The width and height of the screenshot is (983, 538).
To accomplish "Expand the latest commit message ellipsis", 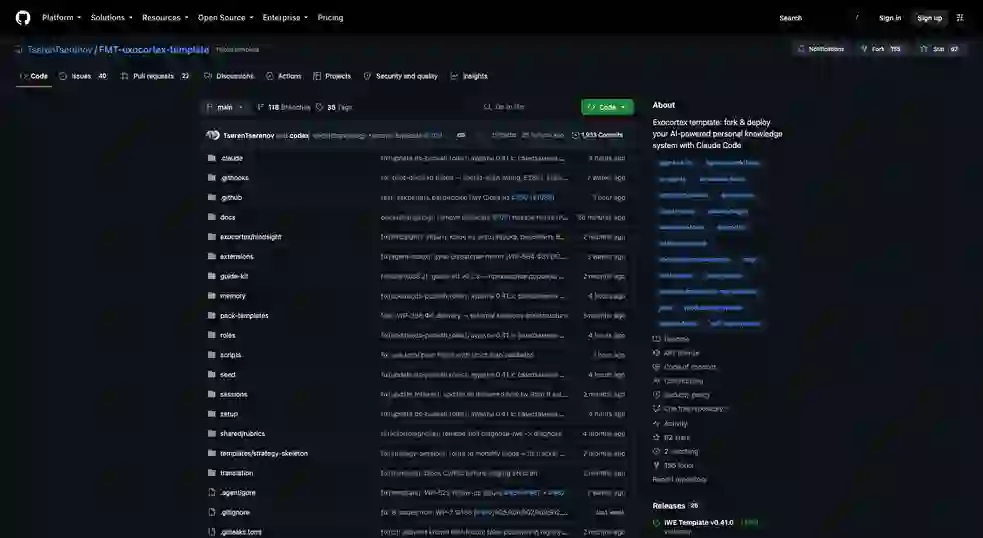I will click(461, 135).
